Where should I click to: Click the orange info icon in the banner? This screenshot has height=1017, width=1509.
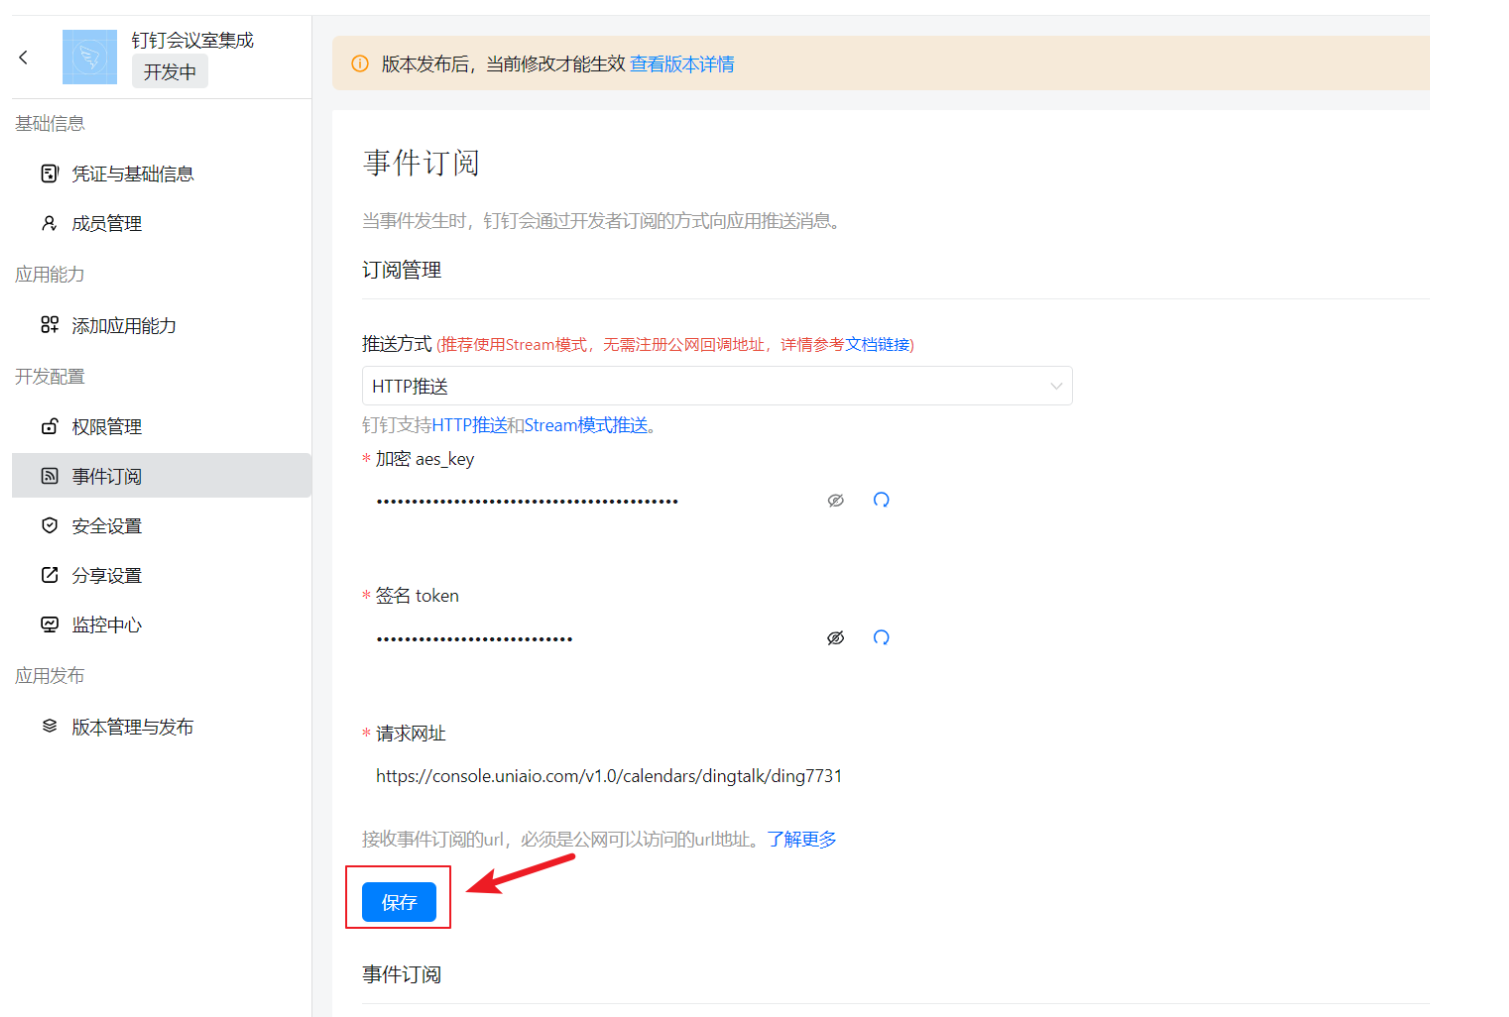click(360, 64)
